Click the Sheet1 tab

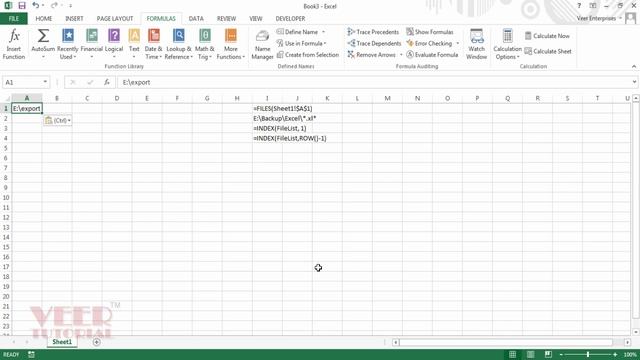click(x=62, y=342)
